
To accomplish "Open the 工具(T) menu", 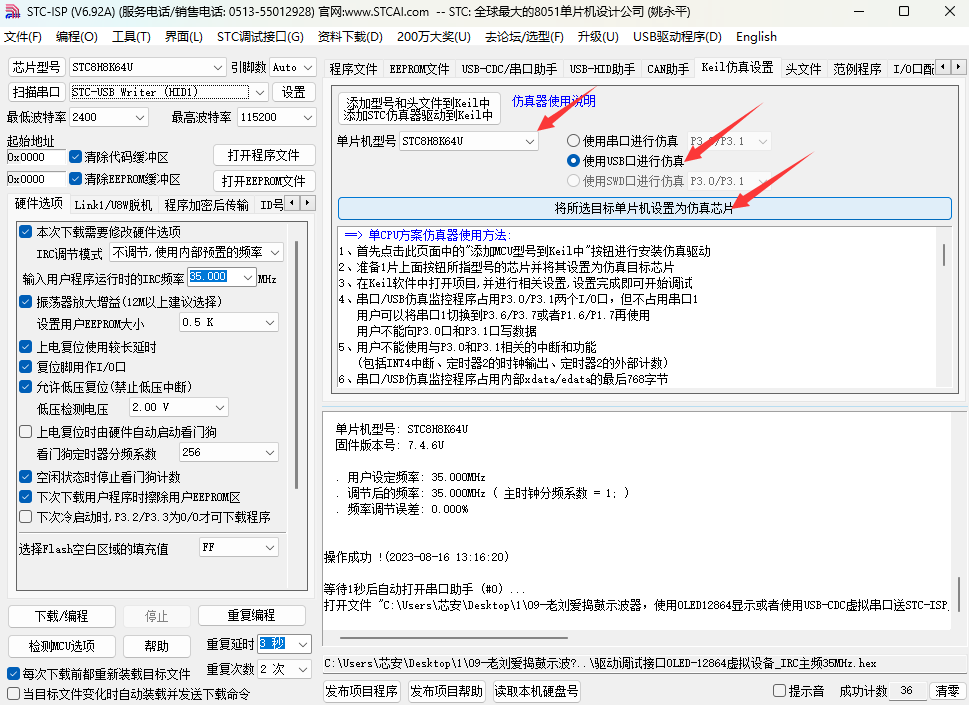I will pyautogui.click(x=131, y=36).
